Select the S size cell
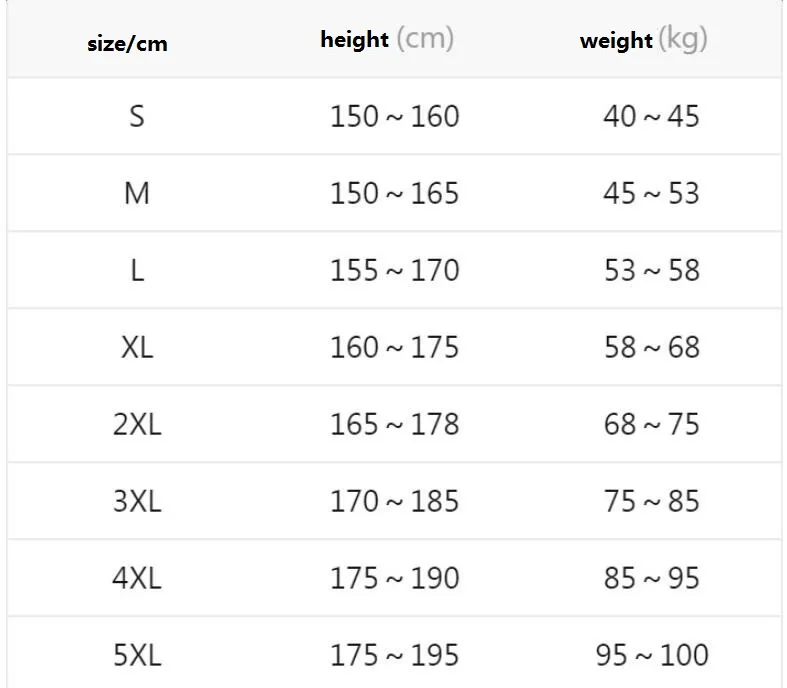Screen dimensions: 787x688 click(x=137, y=116)
